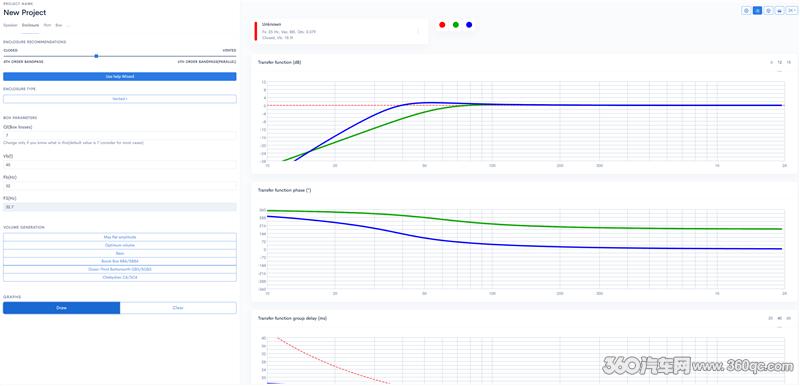The height and width of the screenshot is (386, 800).
Task: Switch to the Port tab
Action: click(47, 24)
